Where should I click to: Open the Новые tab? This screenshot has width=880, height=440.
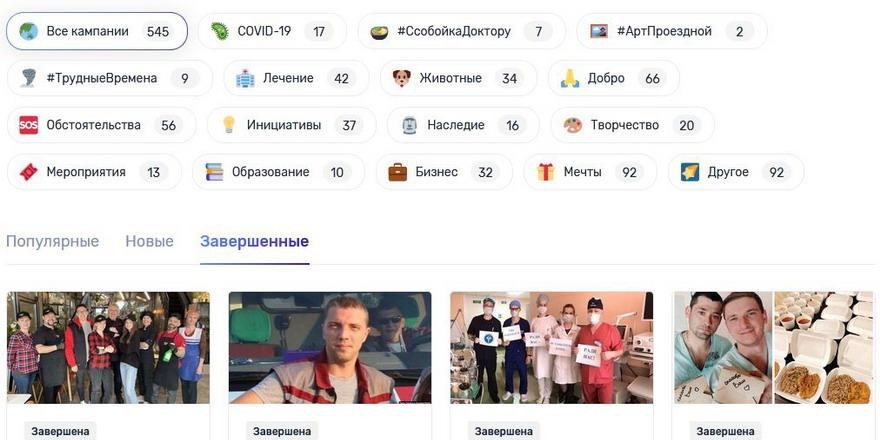tap(149, 242)
